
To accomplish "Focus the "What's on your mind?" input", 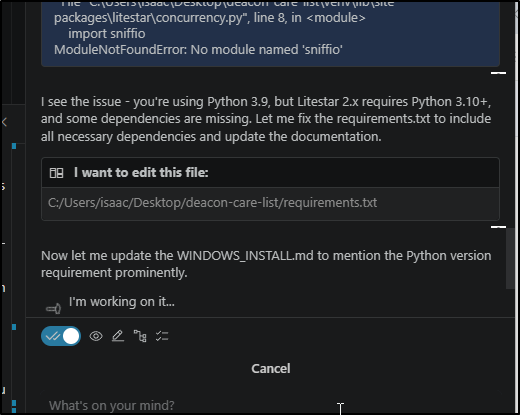I will pos(270,405).
